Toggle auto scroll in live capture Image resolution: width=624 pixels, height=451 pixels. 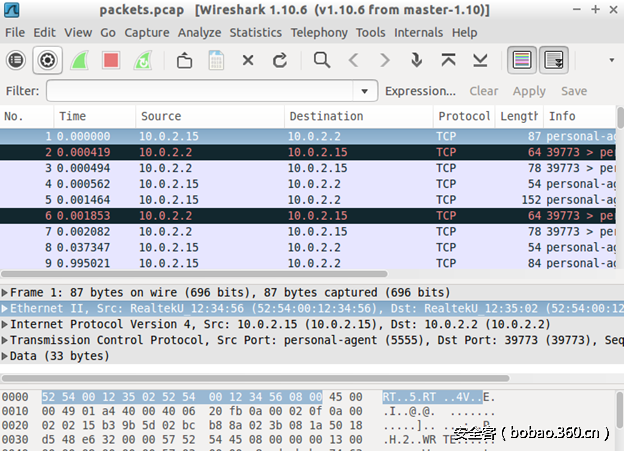click(x=554, y=60)
